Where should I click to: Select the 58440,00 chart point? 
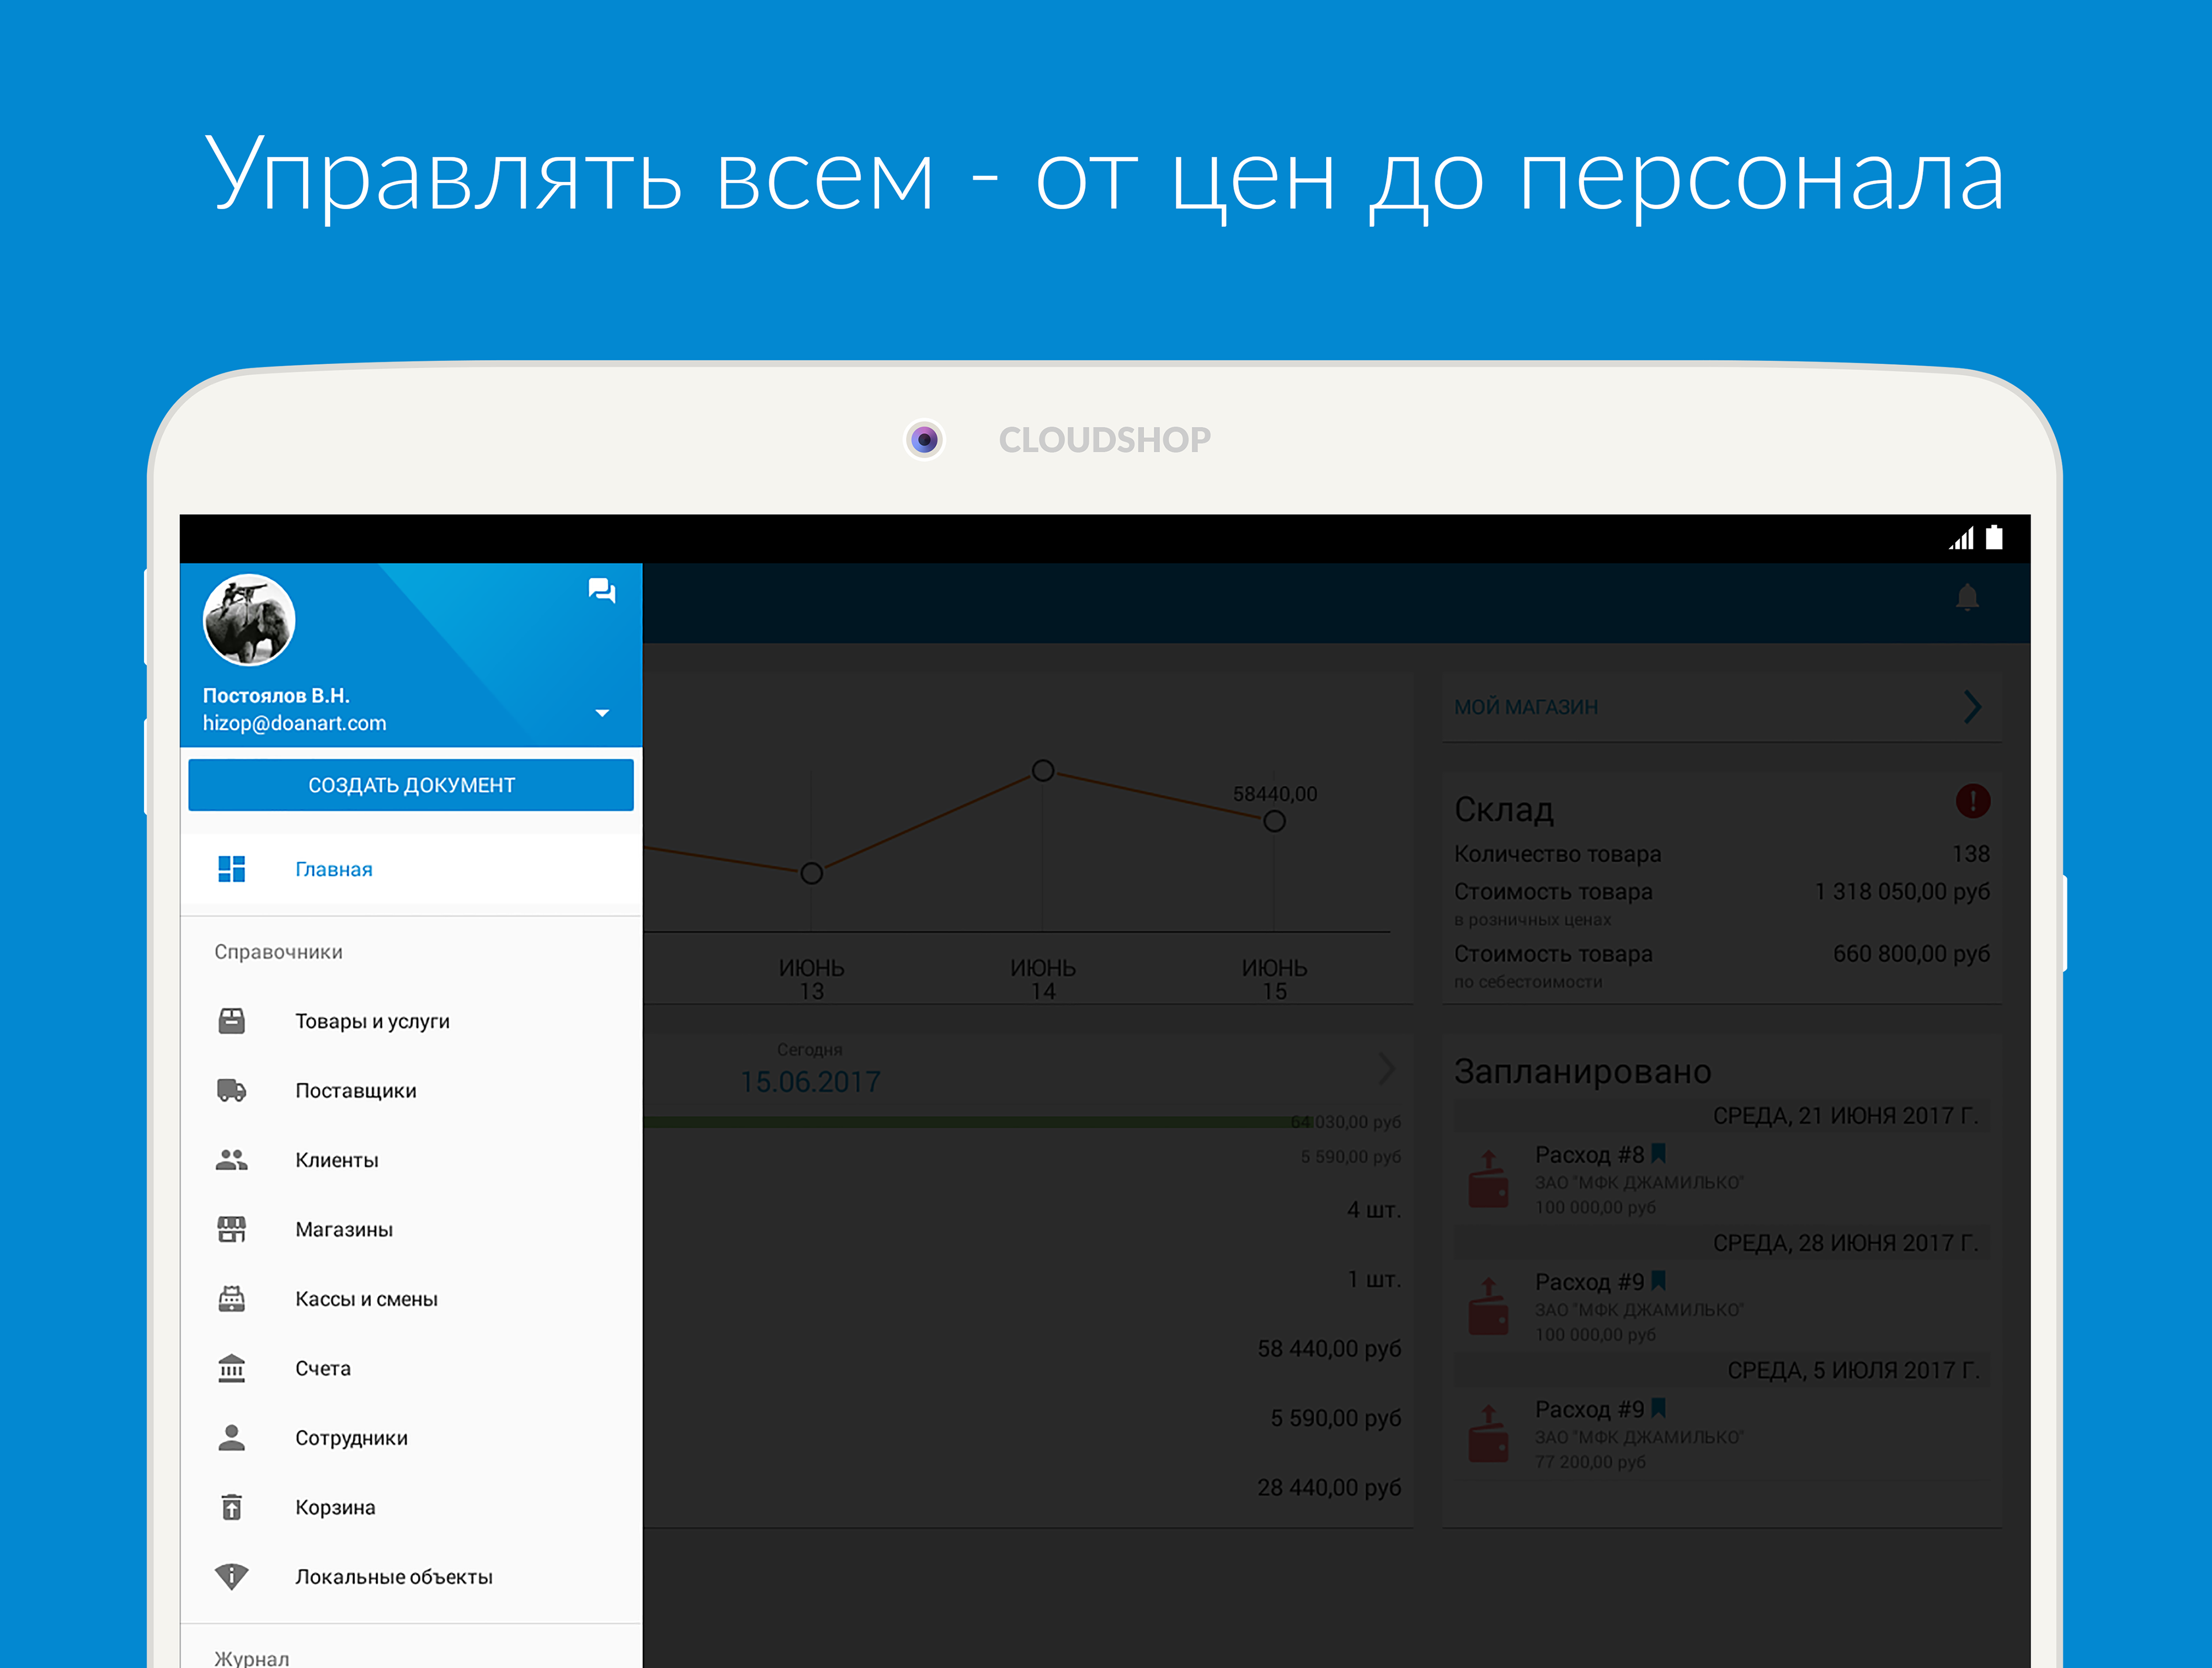[1274, 821]
